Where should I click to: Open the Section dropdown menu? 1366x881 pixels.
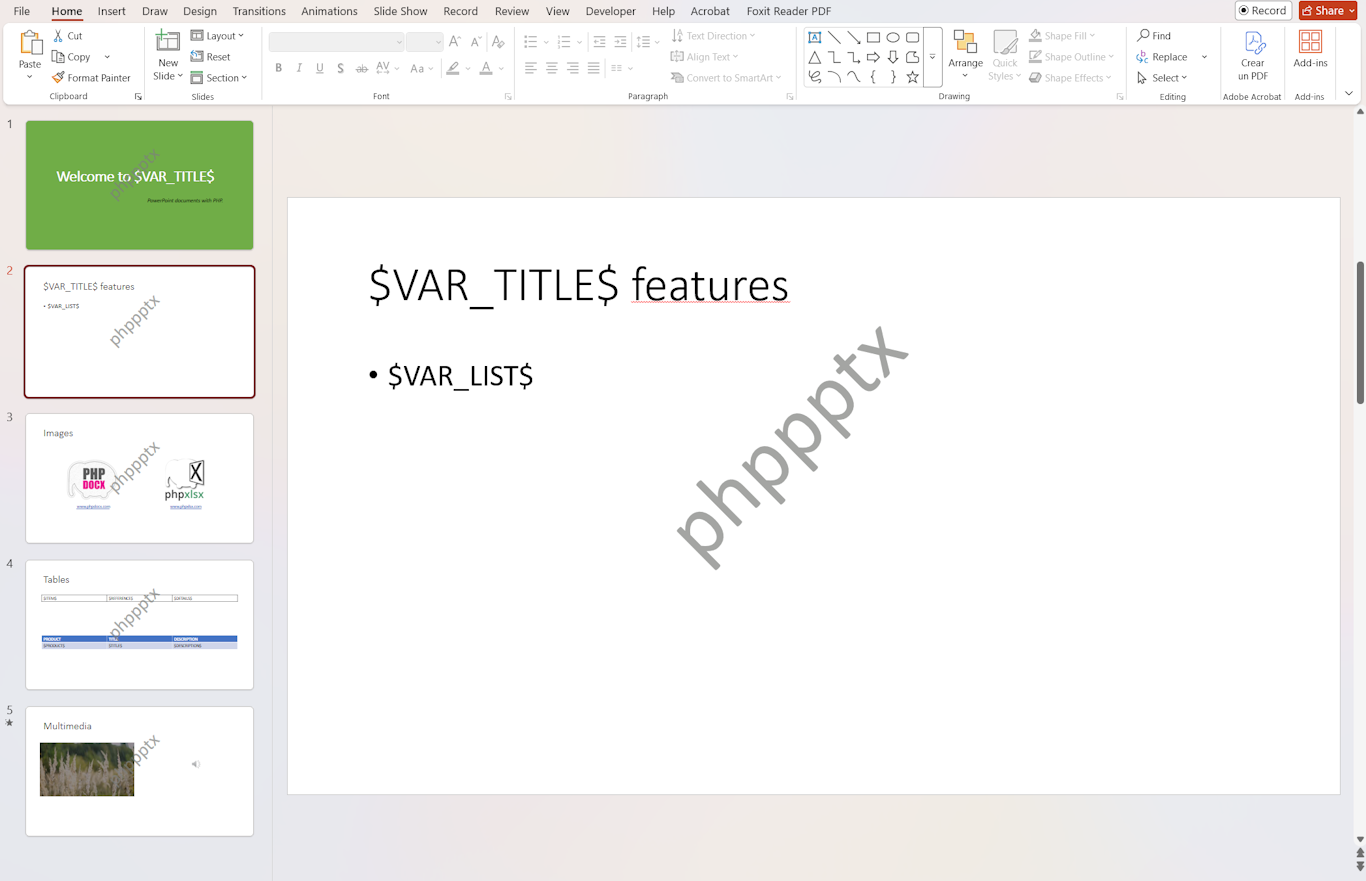[x=219, y=78]
